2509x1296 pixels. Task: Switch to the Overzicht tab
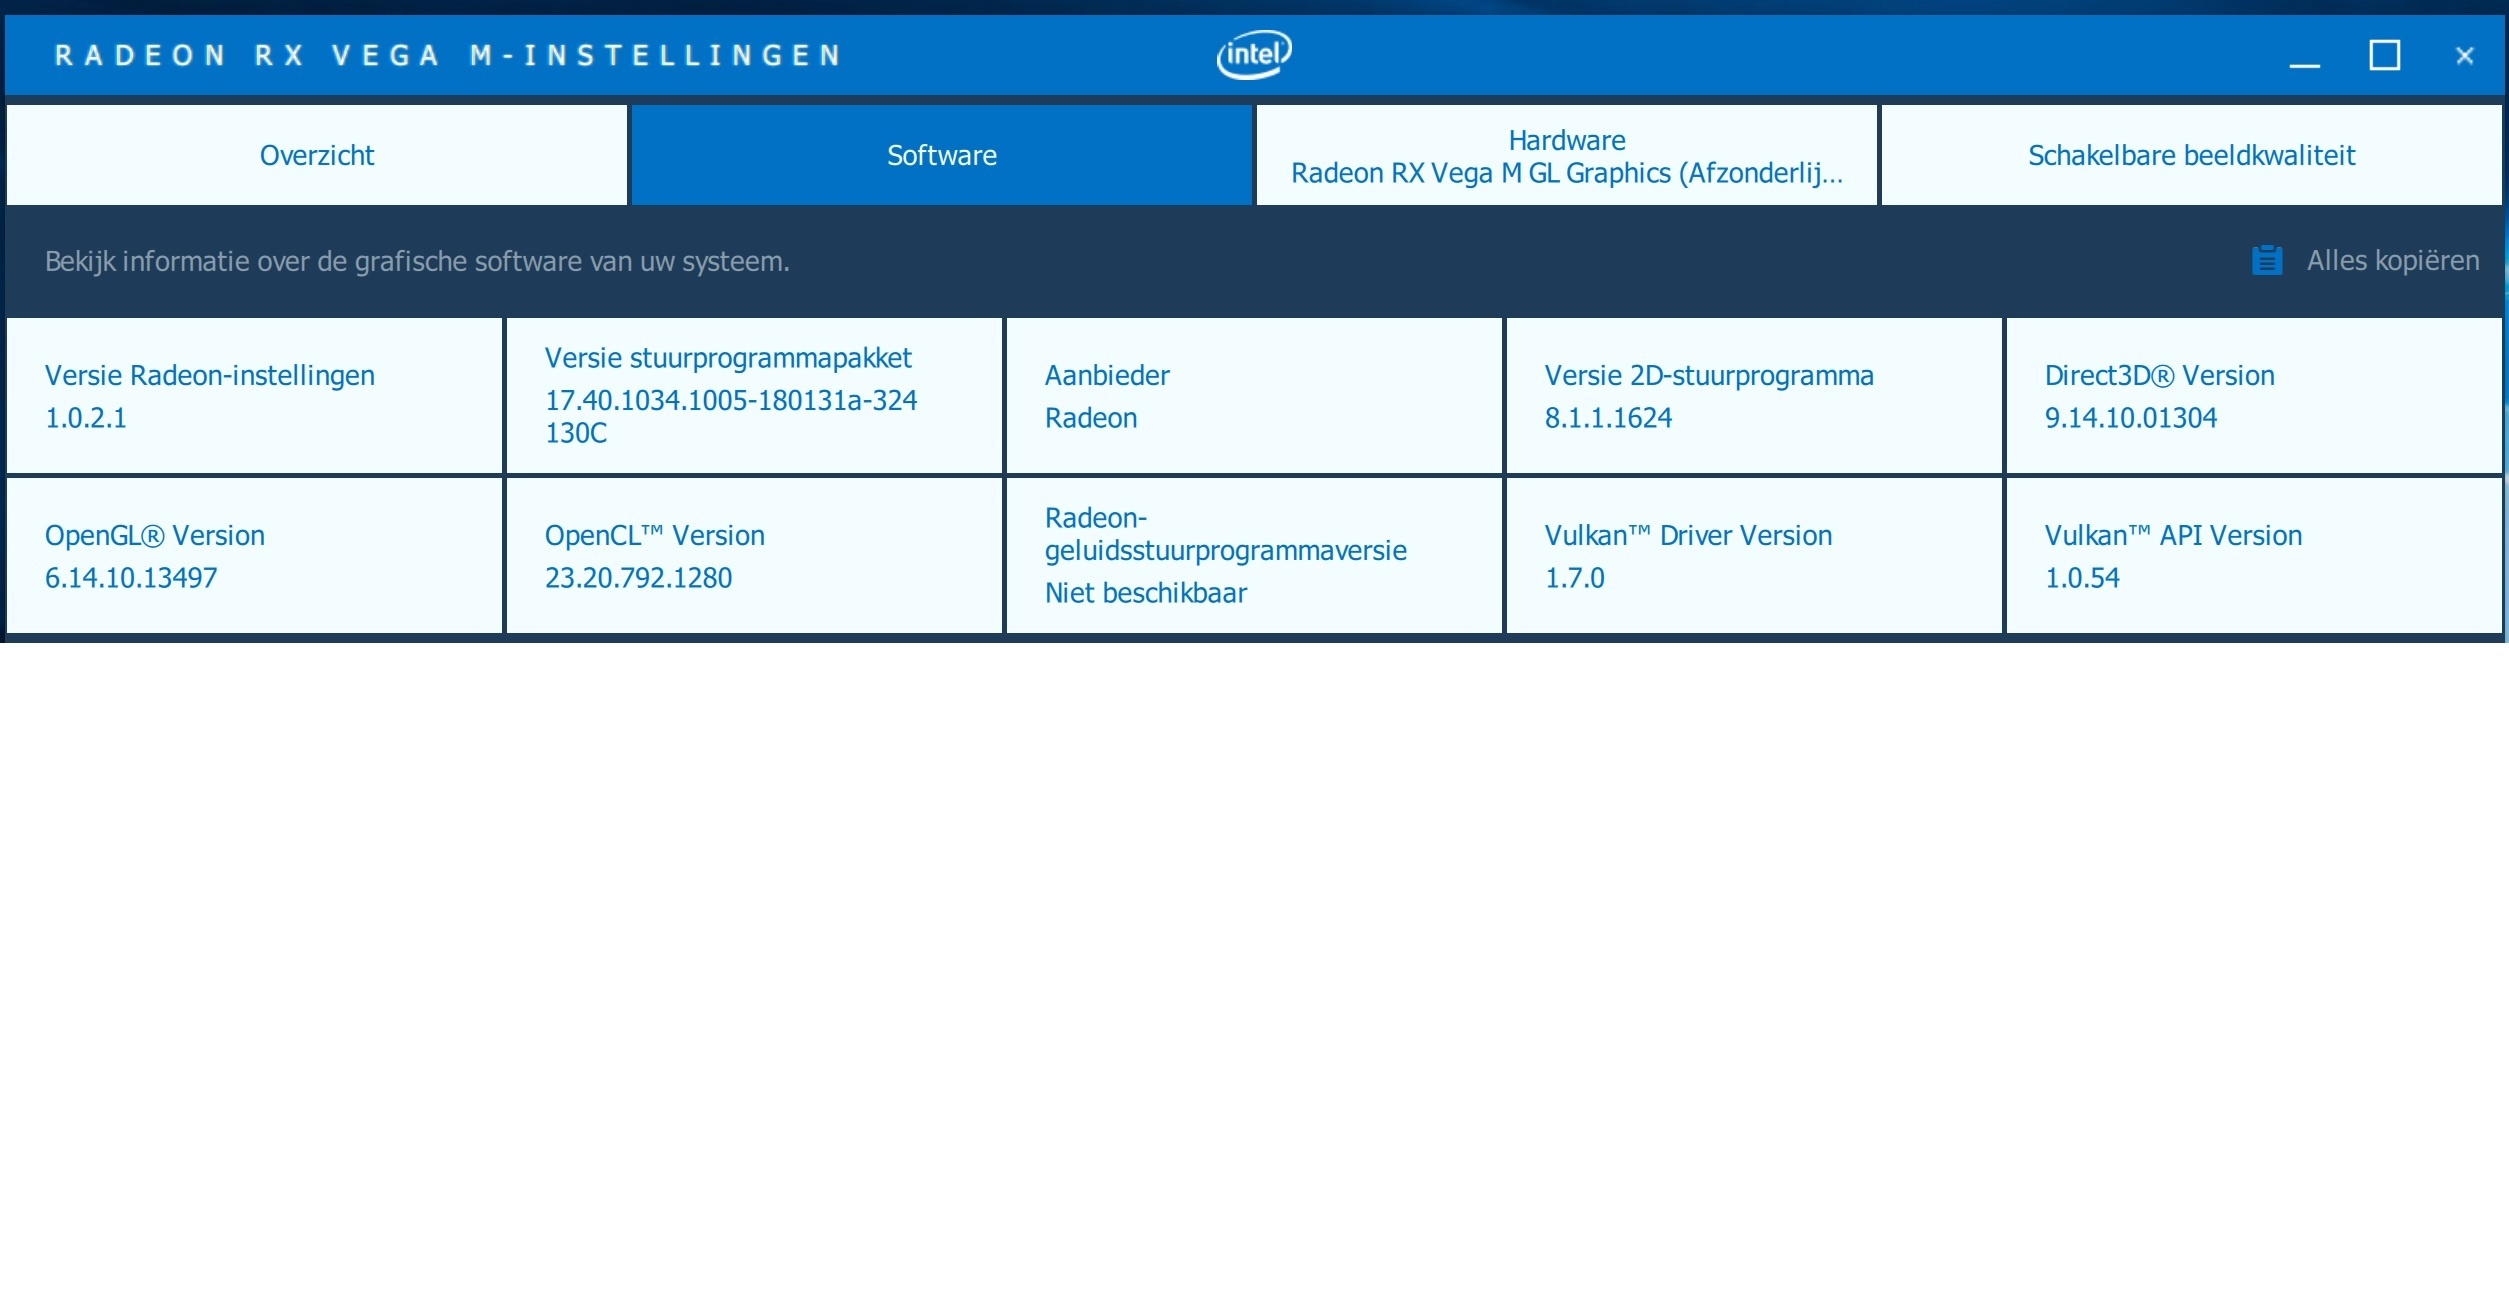coord(317,156)
